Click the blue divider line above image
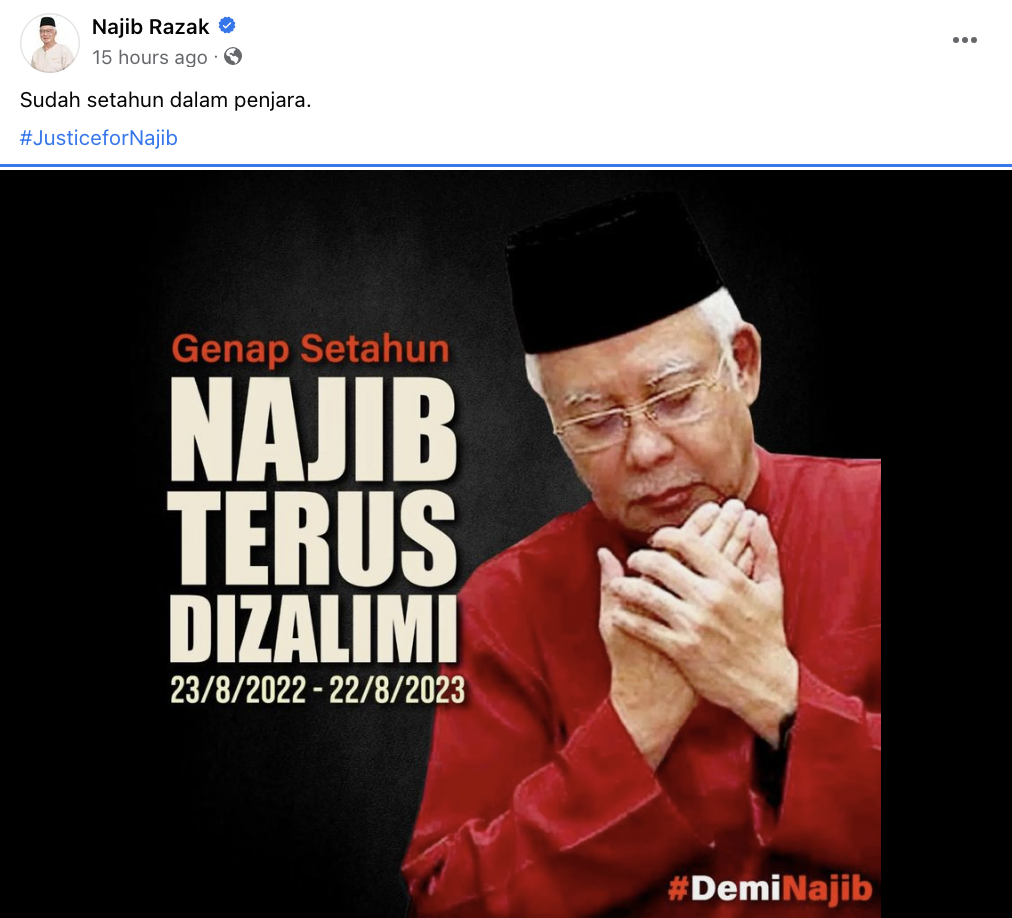Image resolution: width=1012 pixels, height=918 pixels. click(x=506, y=166)
